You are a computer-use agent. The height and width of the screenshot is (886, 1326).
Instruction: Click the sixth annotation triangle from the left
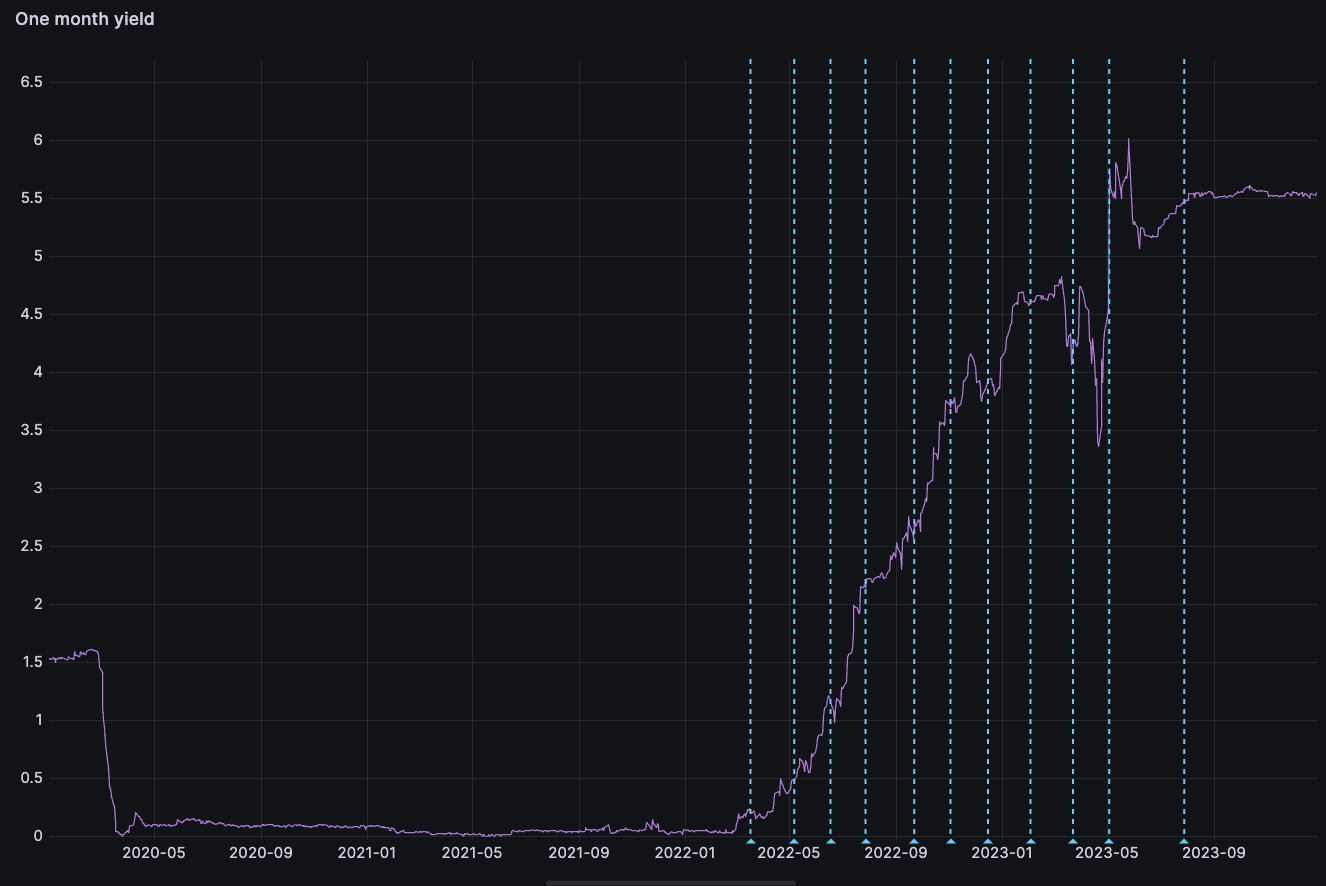pyautogui.click(x=951, y=841)
